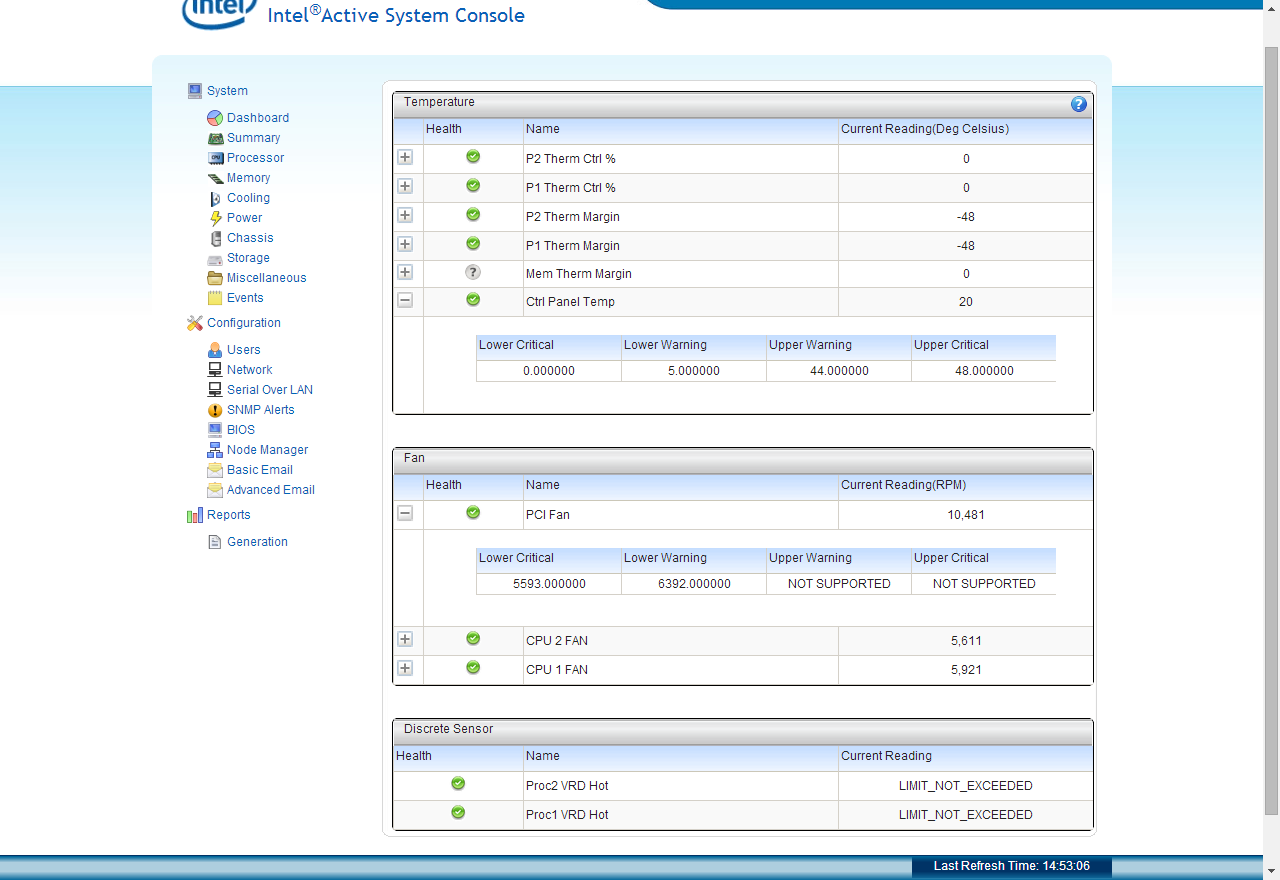Collapse the PCI Fan row

click(x=405, y=513)
